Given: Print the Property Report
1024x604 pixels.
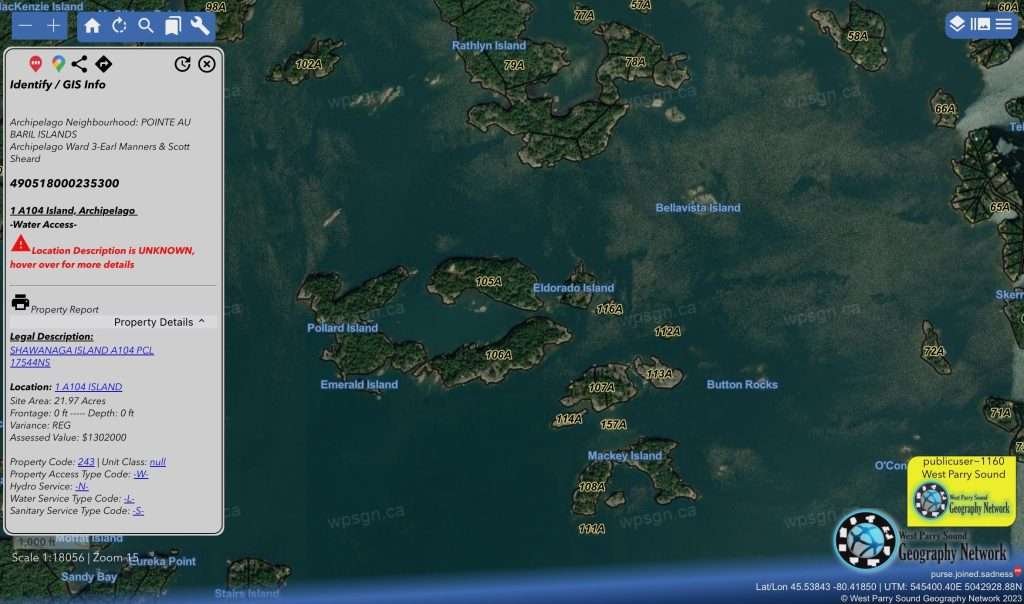Looking at the screenshot, I should (x=20, y=302).
